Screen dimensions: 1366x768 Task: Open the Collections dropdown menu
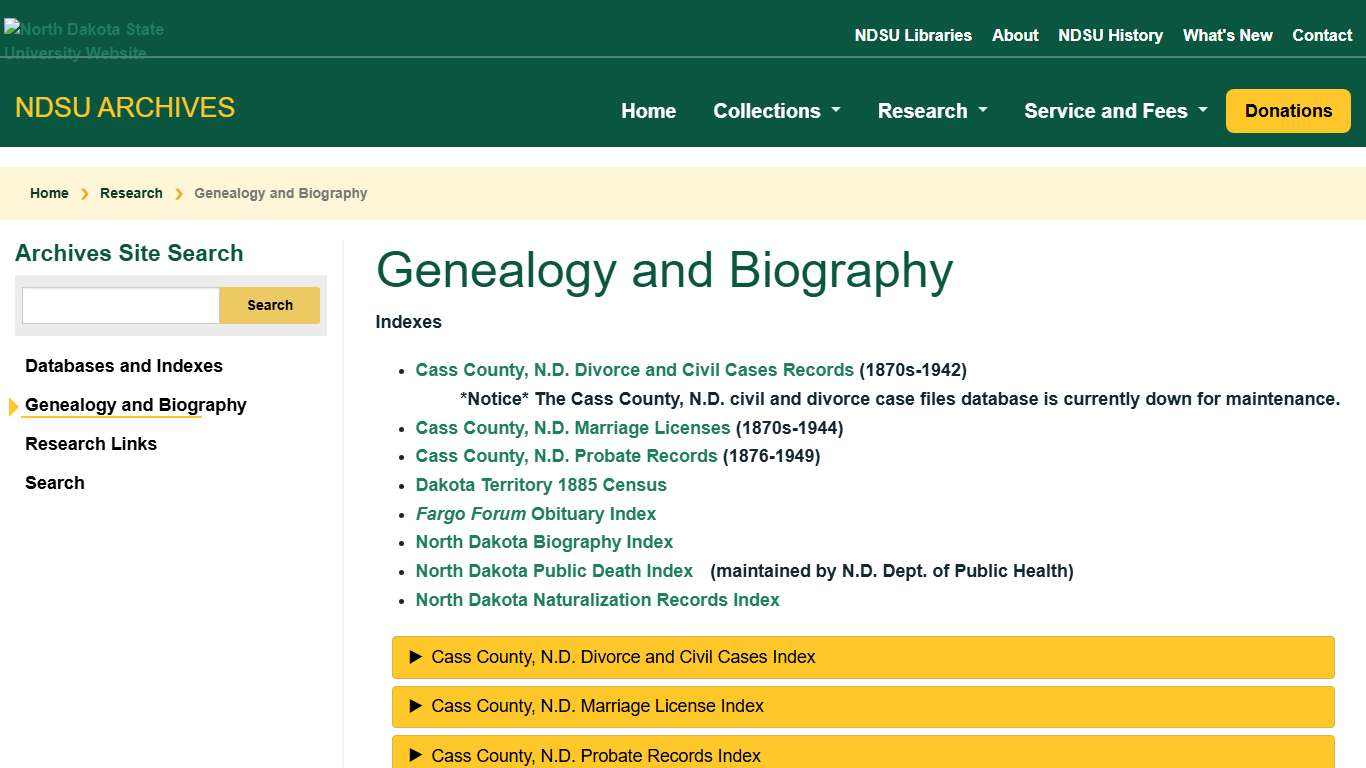click(777, 111)
